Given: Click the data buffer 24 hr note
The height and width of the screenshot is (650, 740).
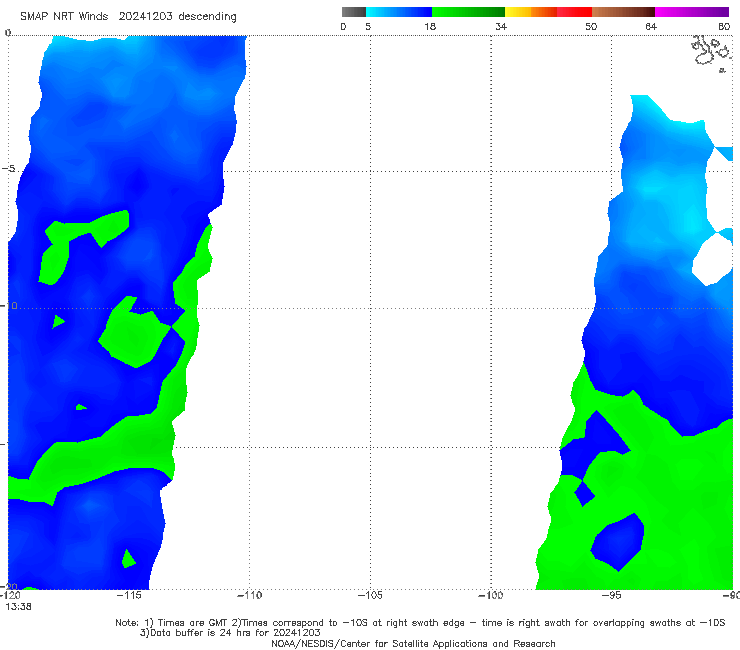Looking at the screenshot, I should (x=230, y=633).
